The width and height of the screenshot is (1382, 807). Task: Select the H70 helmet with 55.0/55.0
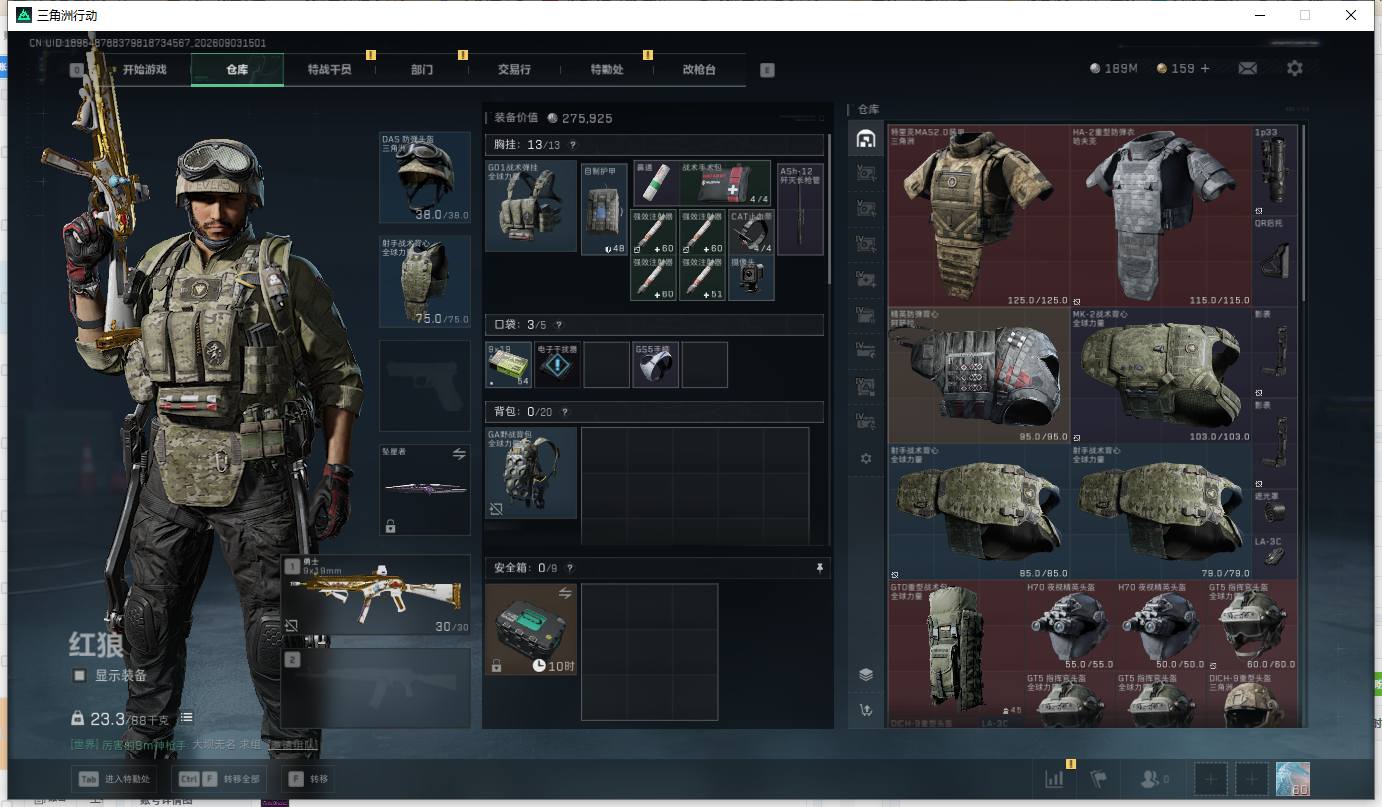point(1070,626)
